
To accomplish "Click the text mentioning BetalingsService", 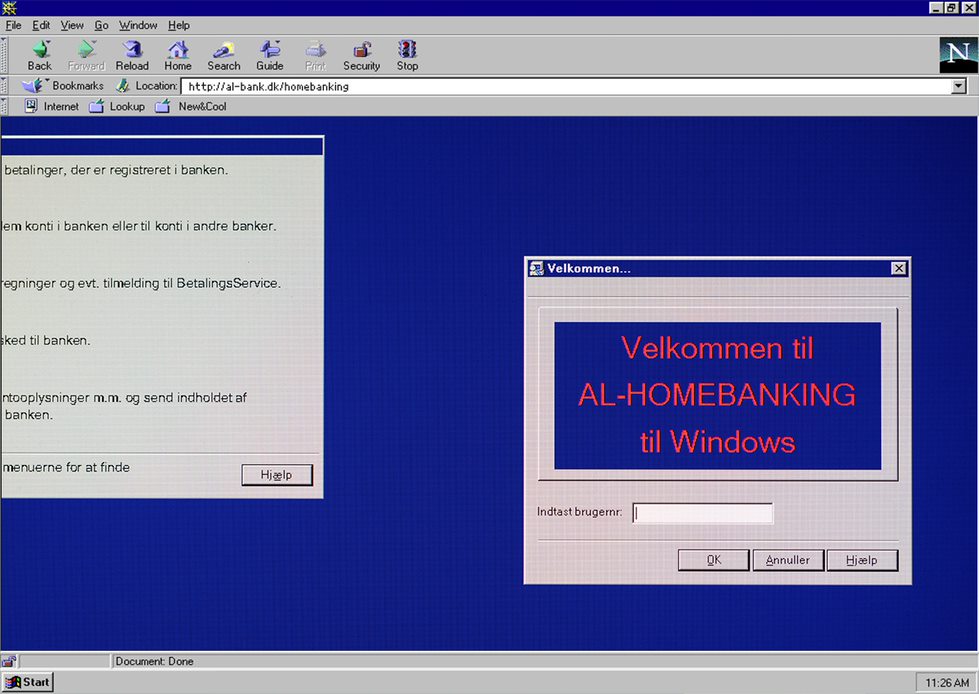I will (x=140, y=283).
